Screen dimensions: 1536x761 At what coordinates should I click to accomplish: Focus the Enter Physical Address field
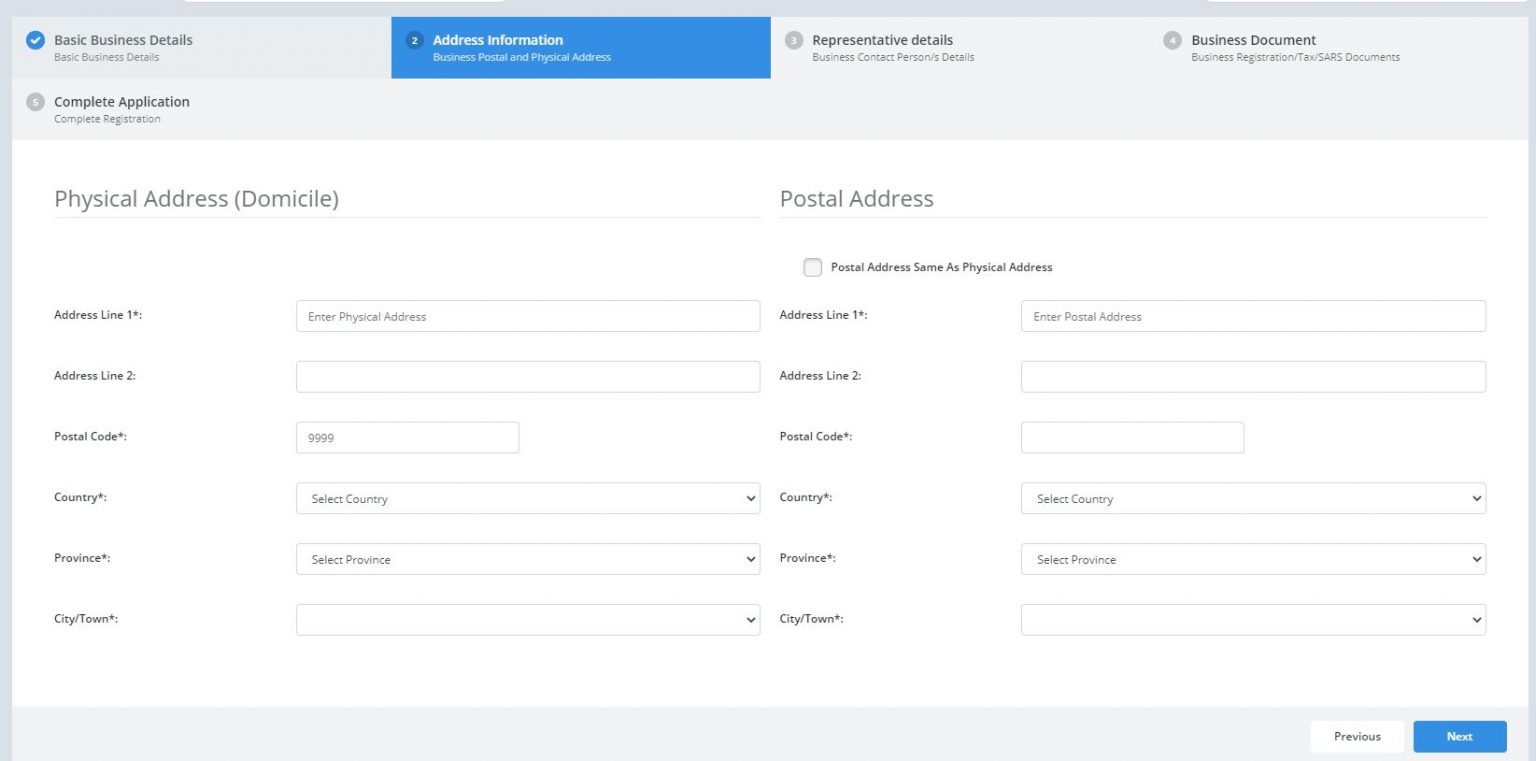(527, 317)
